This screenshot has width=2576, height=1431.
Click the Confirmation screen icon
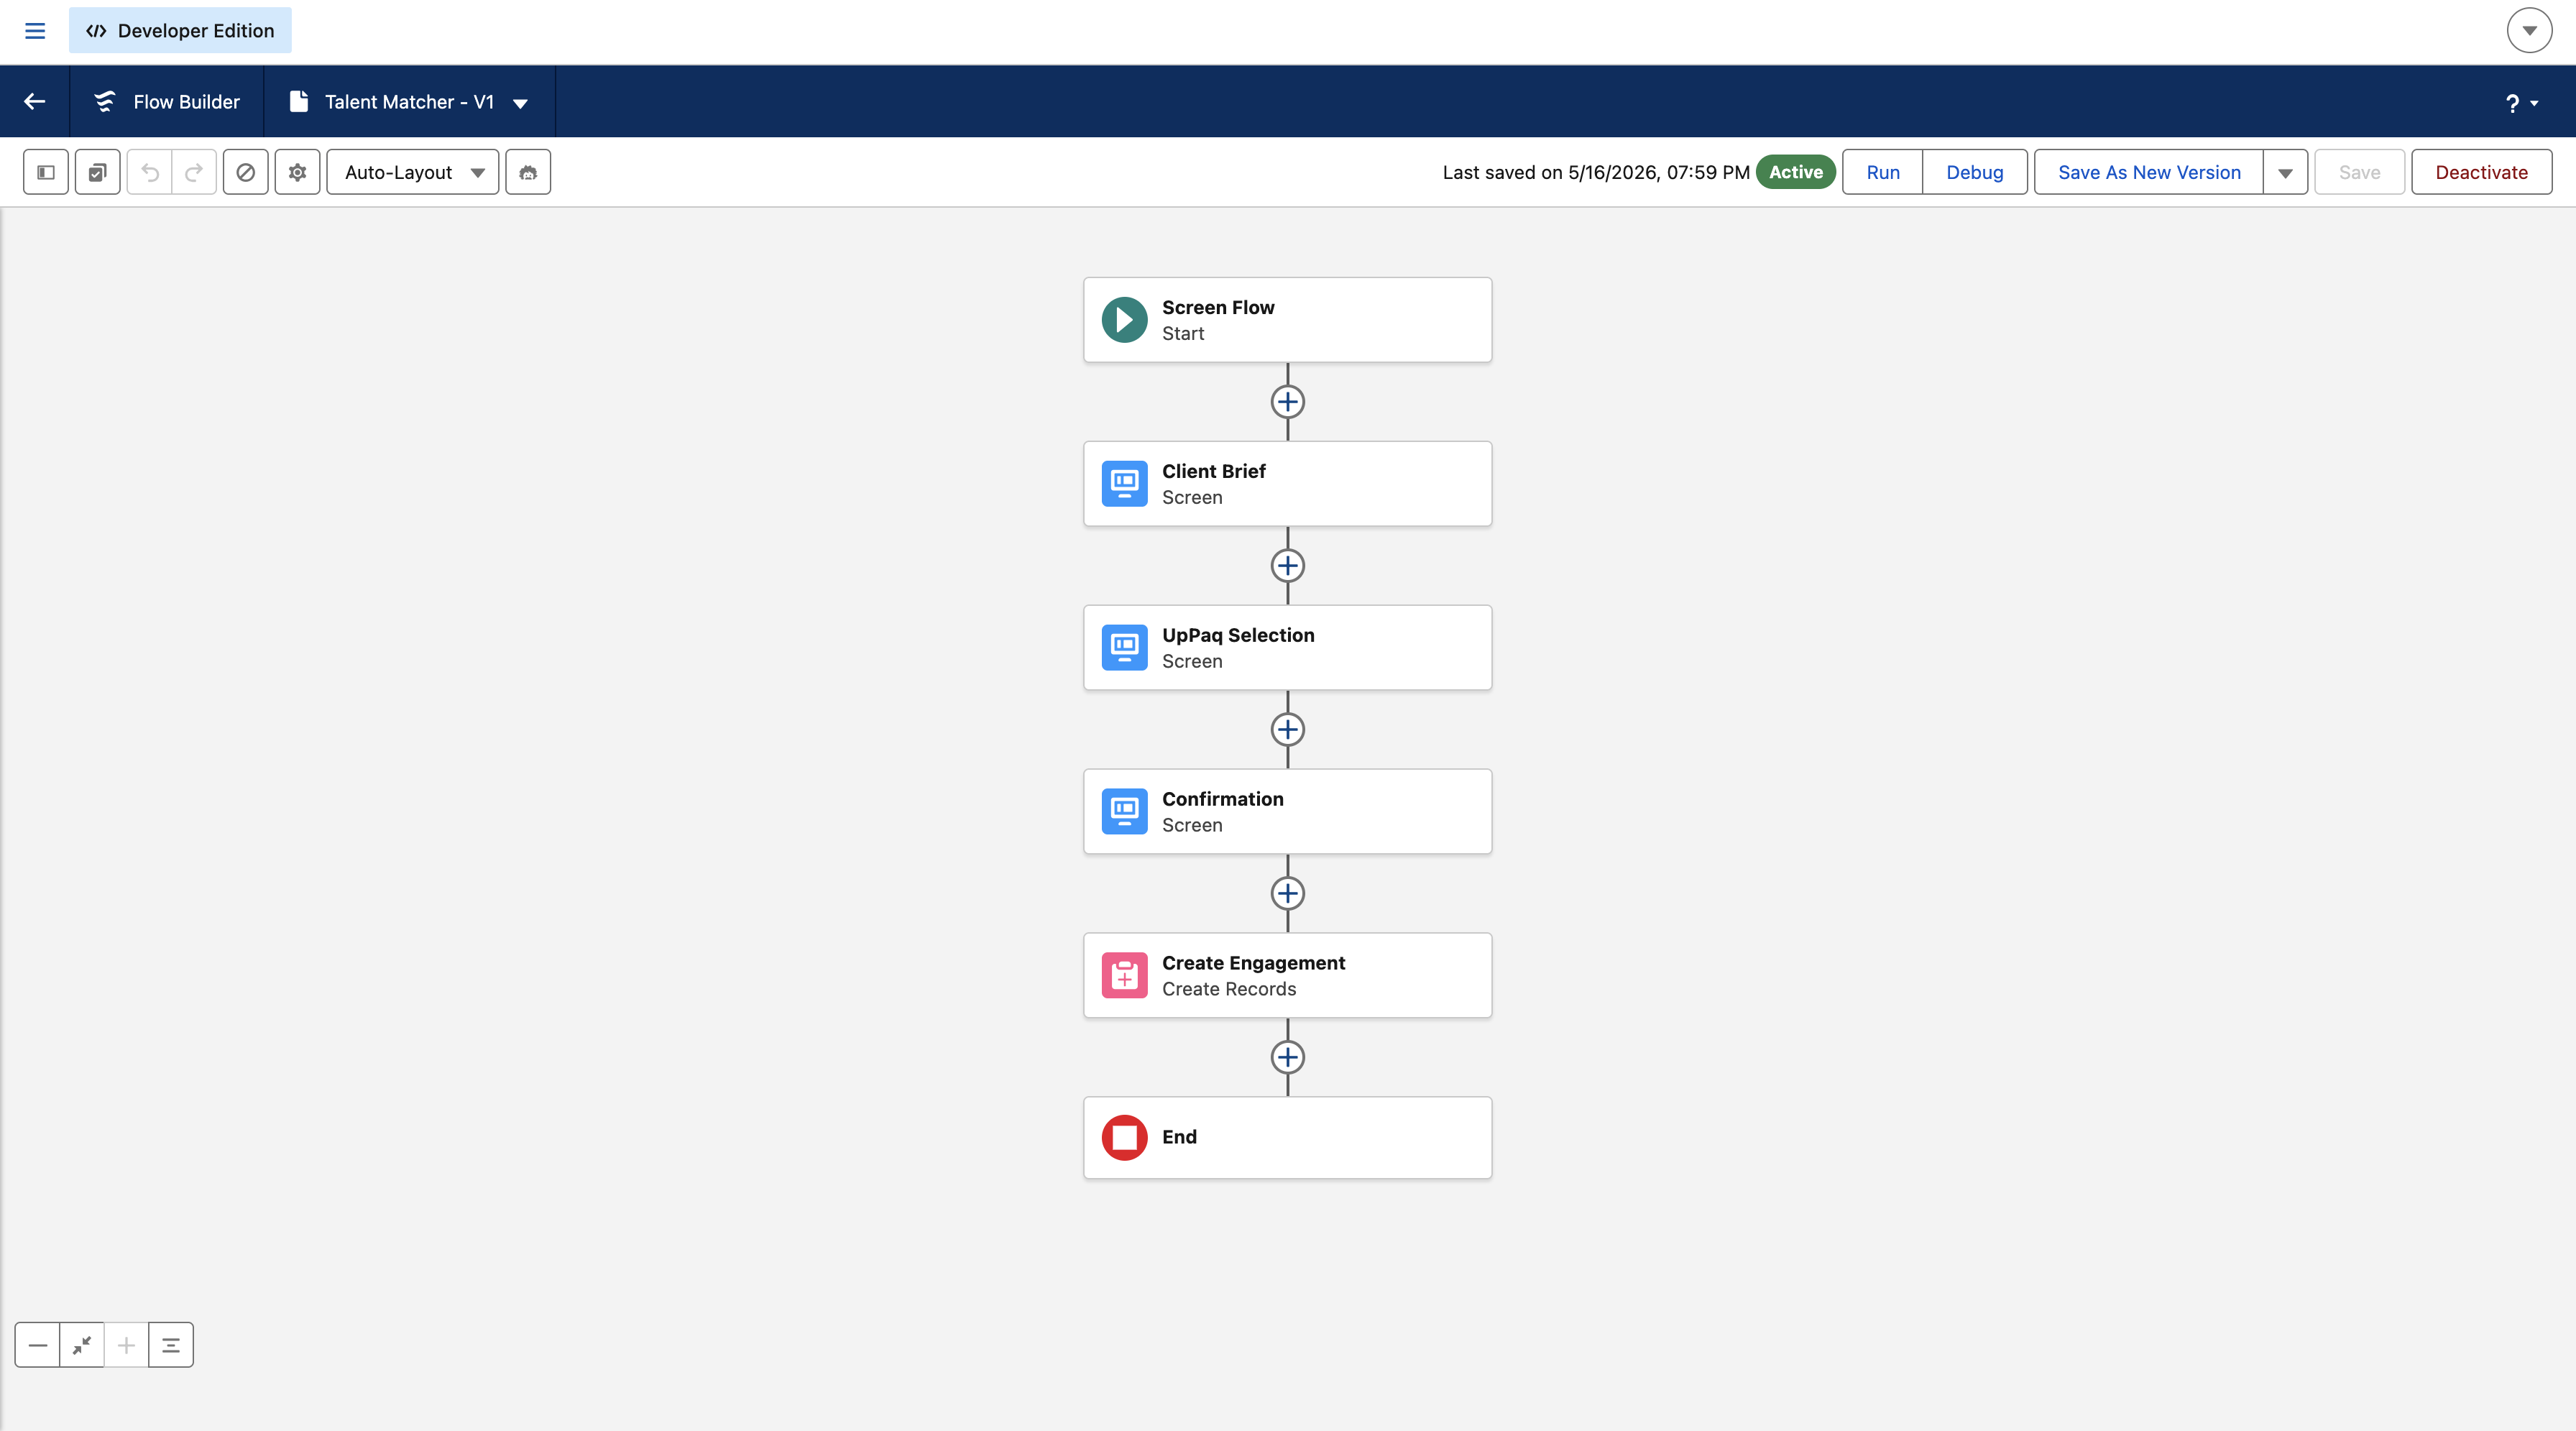(1124, 812)
